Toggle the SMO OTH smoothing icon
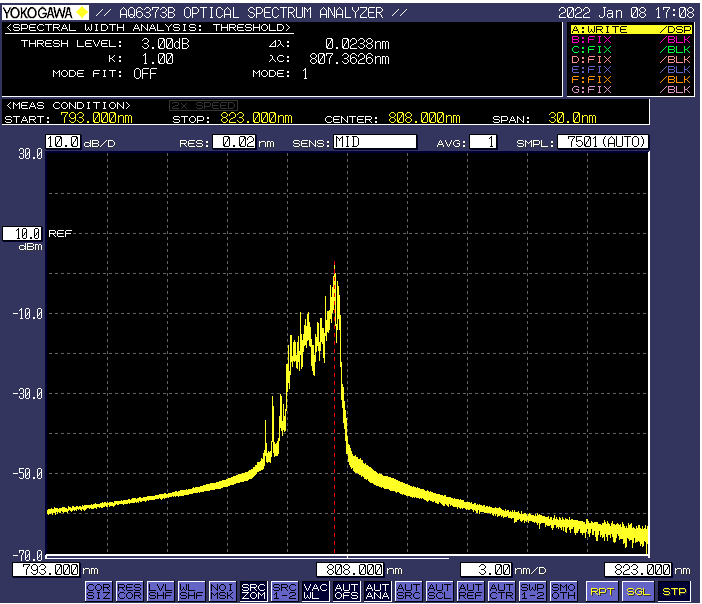 (x=563, y=591)
